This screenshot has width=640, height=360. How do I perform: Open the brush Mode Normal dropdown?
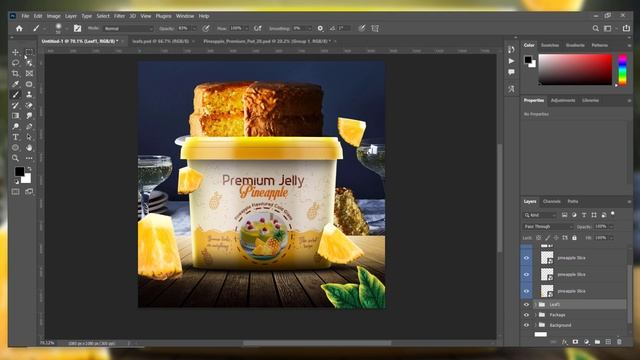128,29
